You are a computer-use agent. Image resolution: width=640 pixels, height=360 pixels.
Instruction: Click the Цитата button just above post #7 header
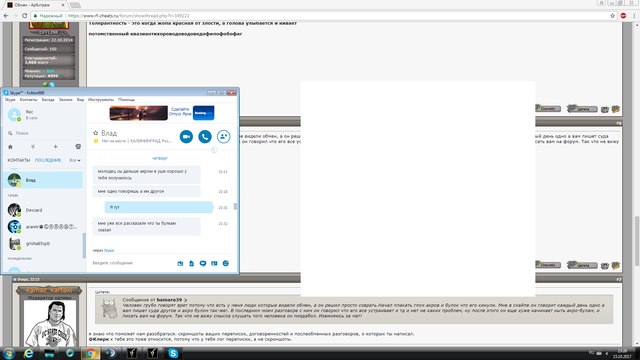point(582,265)
